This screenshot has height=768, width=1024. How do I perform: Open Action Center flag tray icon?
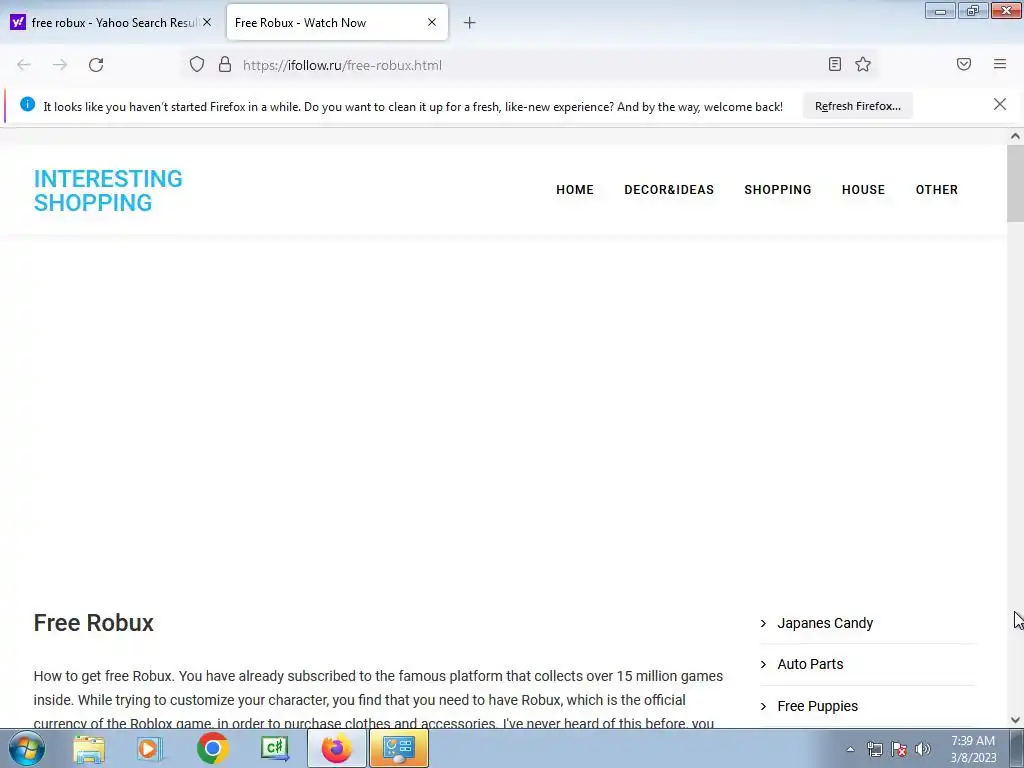point(899,749)
